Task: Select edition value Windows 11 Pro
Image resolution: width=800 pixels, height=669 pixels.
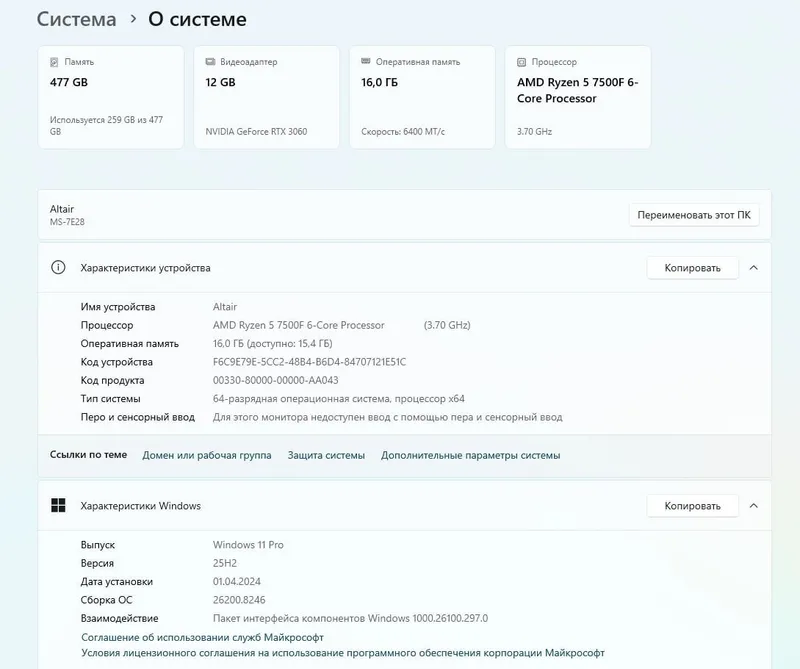Action: (248, 544)
